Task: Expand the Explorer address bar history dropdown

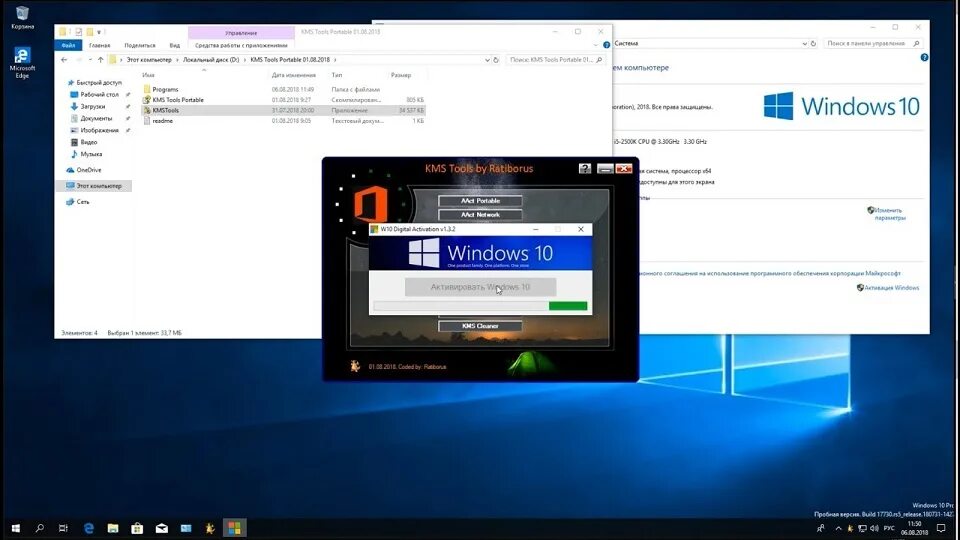Action: [x=487, y=60]
